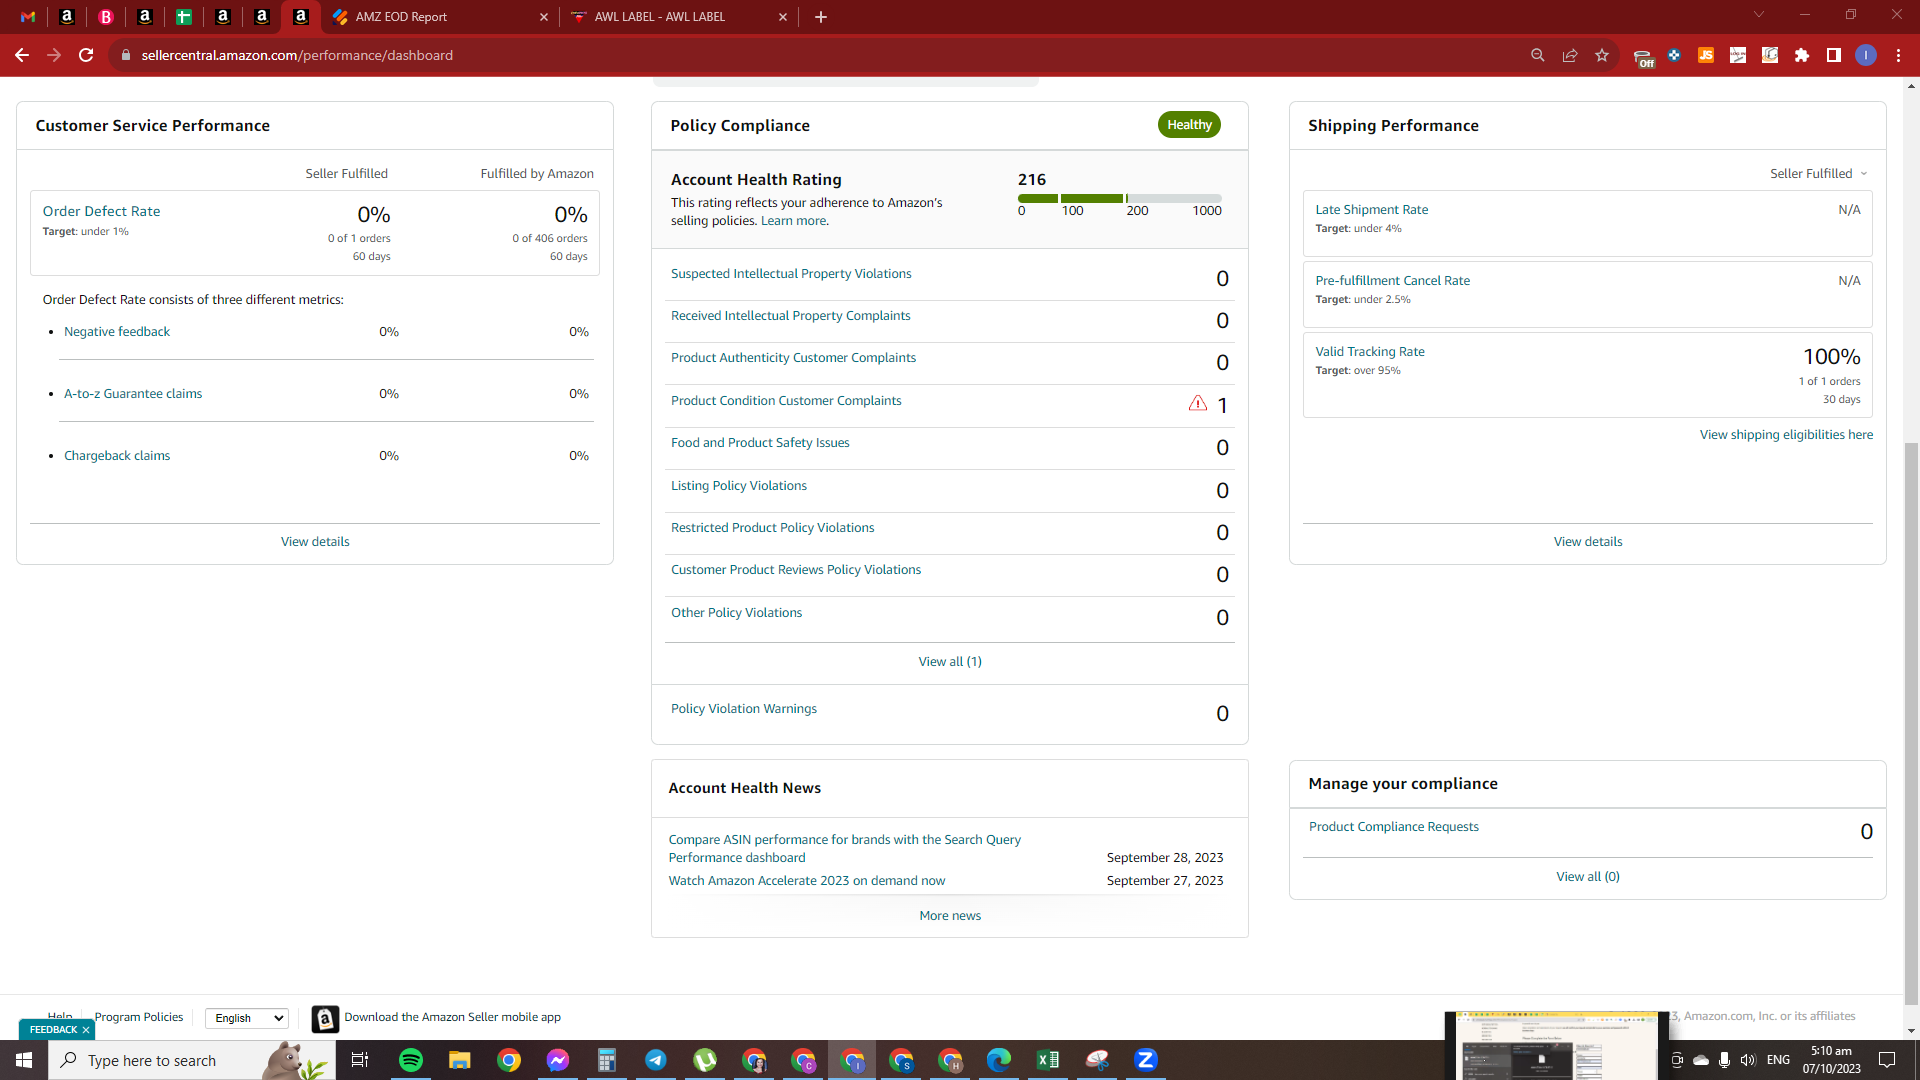Open Valid Tracking Rate metric
Screen dimensions: 1920x1080
(1369, 352)
